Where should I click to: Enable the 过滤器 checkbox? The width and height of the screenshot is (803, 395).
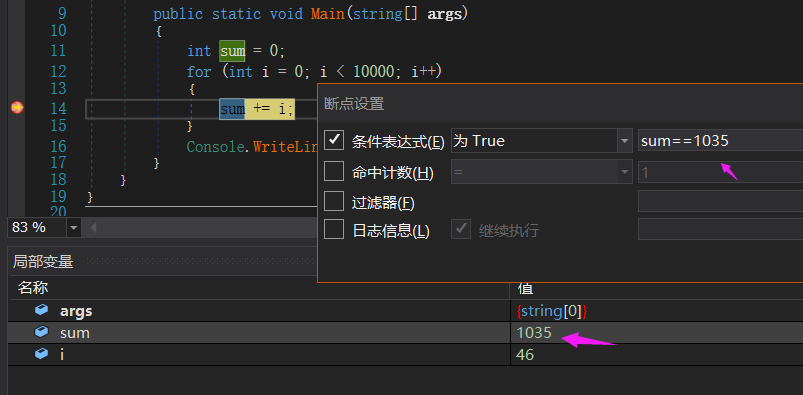(x=334, y=201)
